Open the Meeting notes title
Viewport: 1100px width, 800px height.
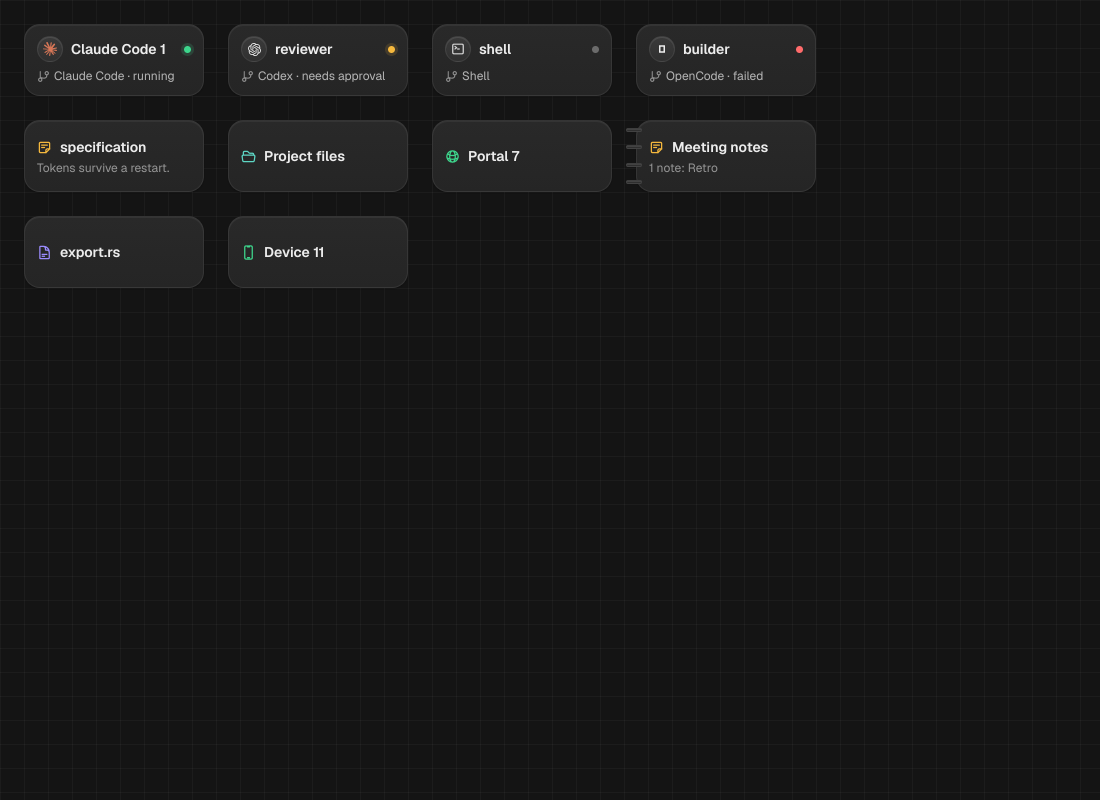click(720, 147)
